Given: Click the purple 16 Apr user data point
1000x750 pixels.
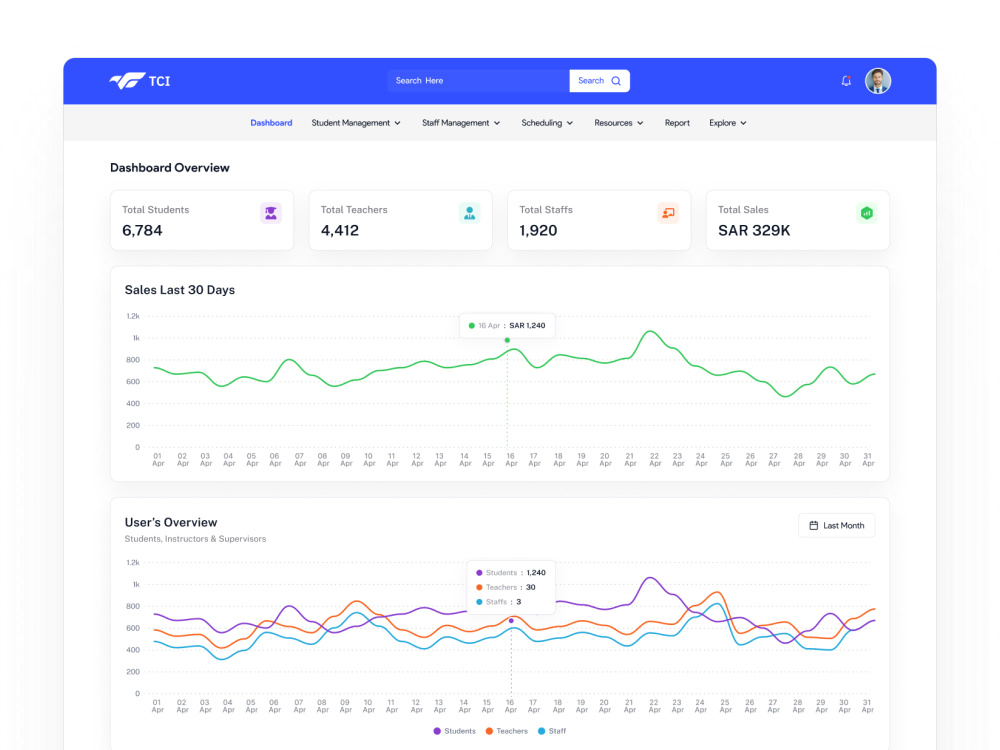Looking at the screenshot, I should [511, 621].
